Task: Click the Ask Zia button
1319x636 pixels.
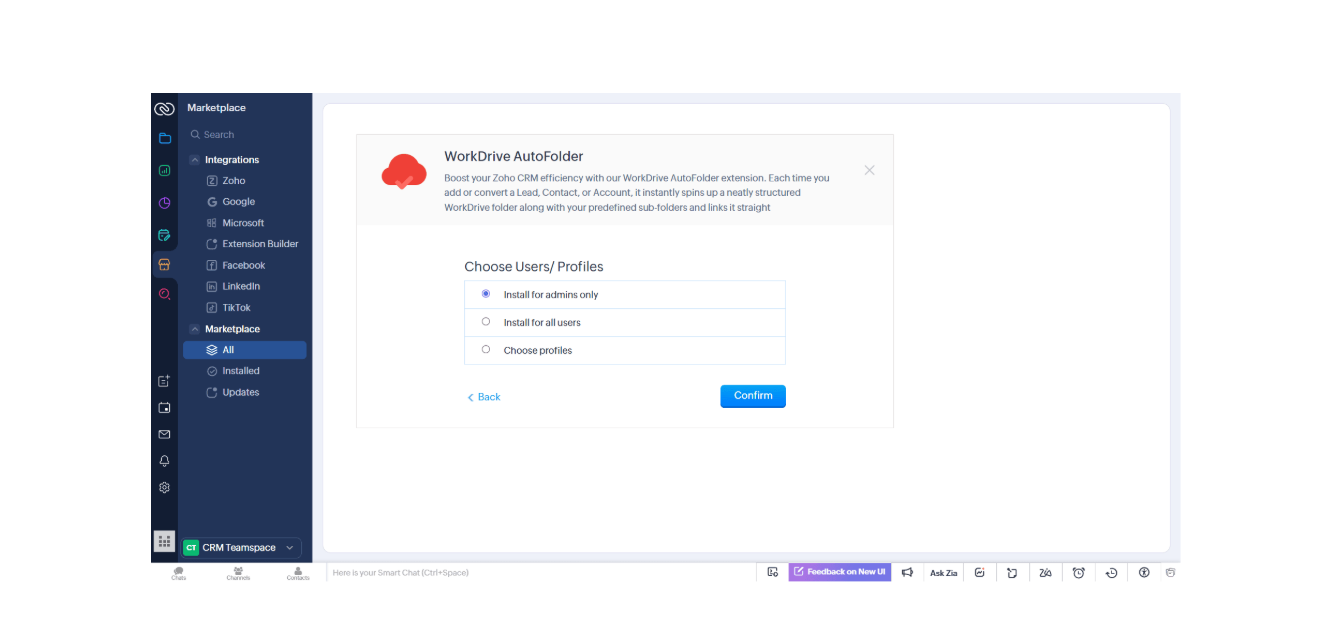Action: pyautogui.click(x=944, y=573)
